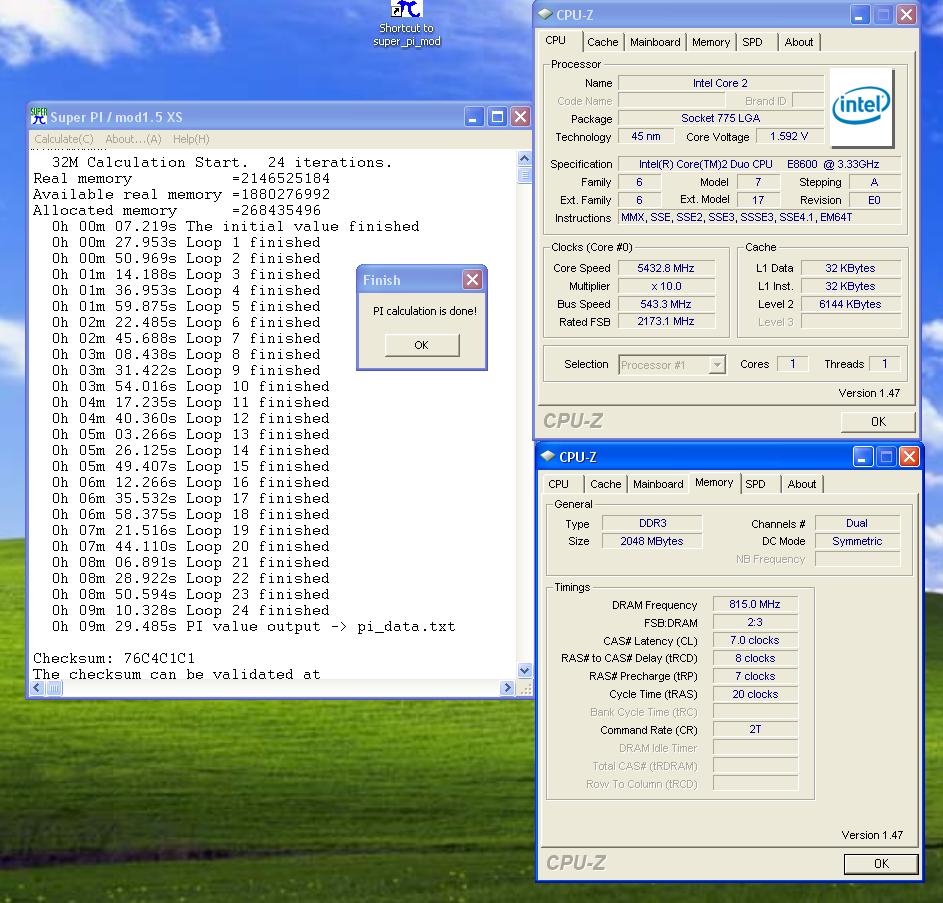Maximize the Super PI window
The width and height of the screenshot is (943, 903).
[x=497, y=117]
